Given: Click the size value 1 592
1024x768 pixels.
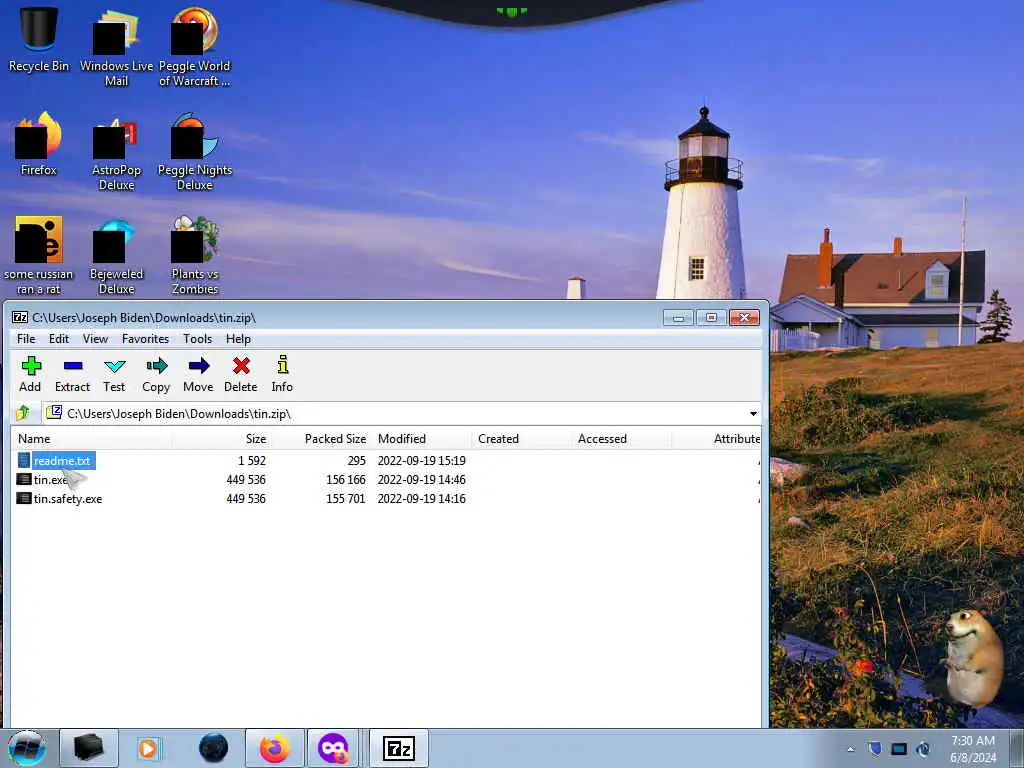Looking at the screenshot, I should pos(252,460).
